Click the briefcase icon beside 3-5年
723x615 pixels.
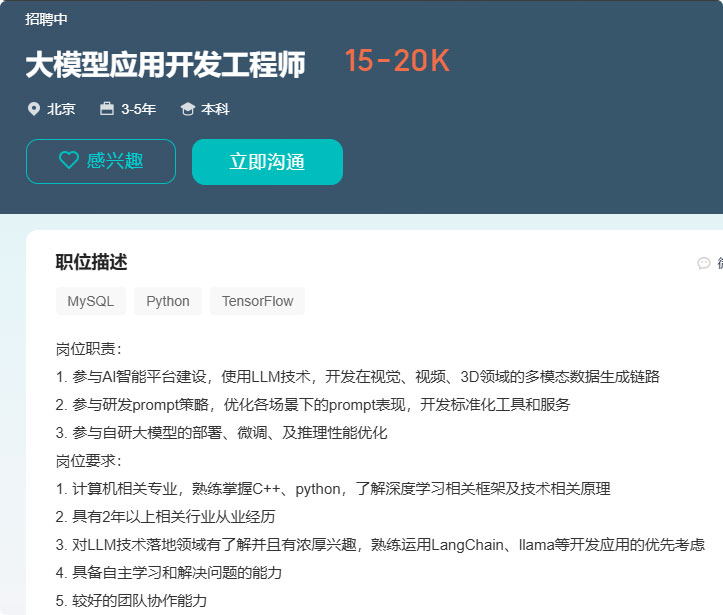107,108
